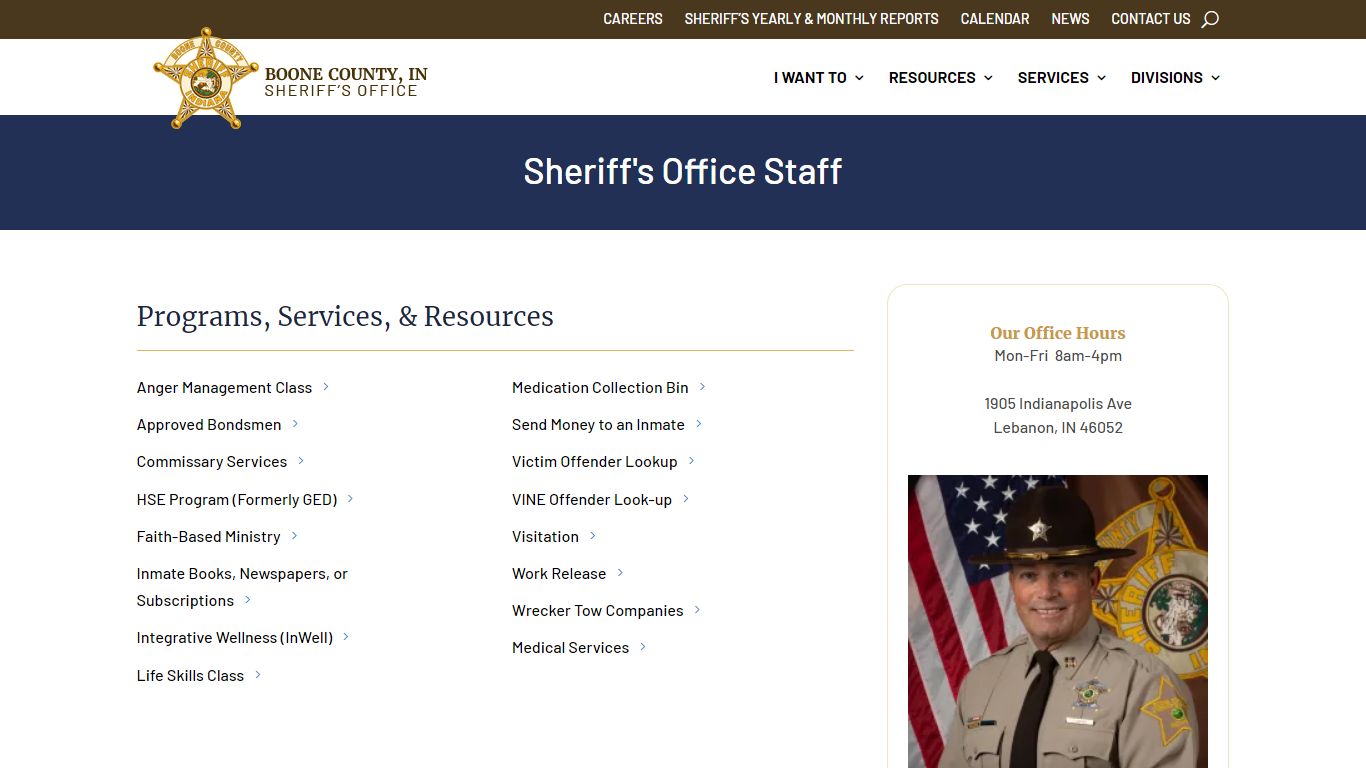
Task: Click arrow beside Wrecker Tow Companies
Action: coord(698,610)
